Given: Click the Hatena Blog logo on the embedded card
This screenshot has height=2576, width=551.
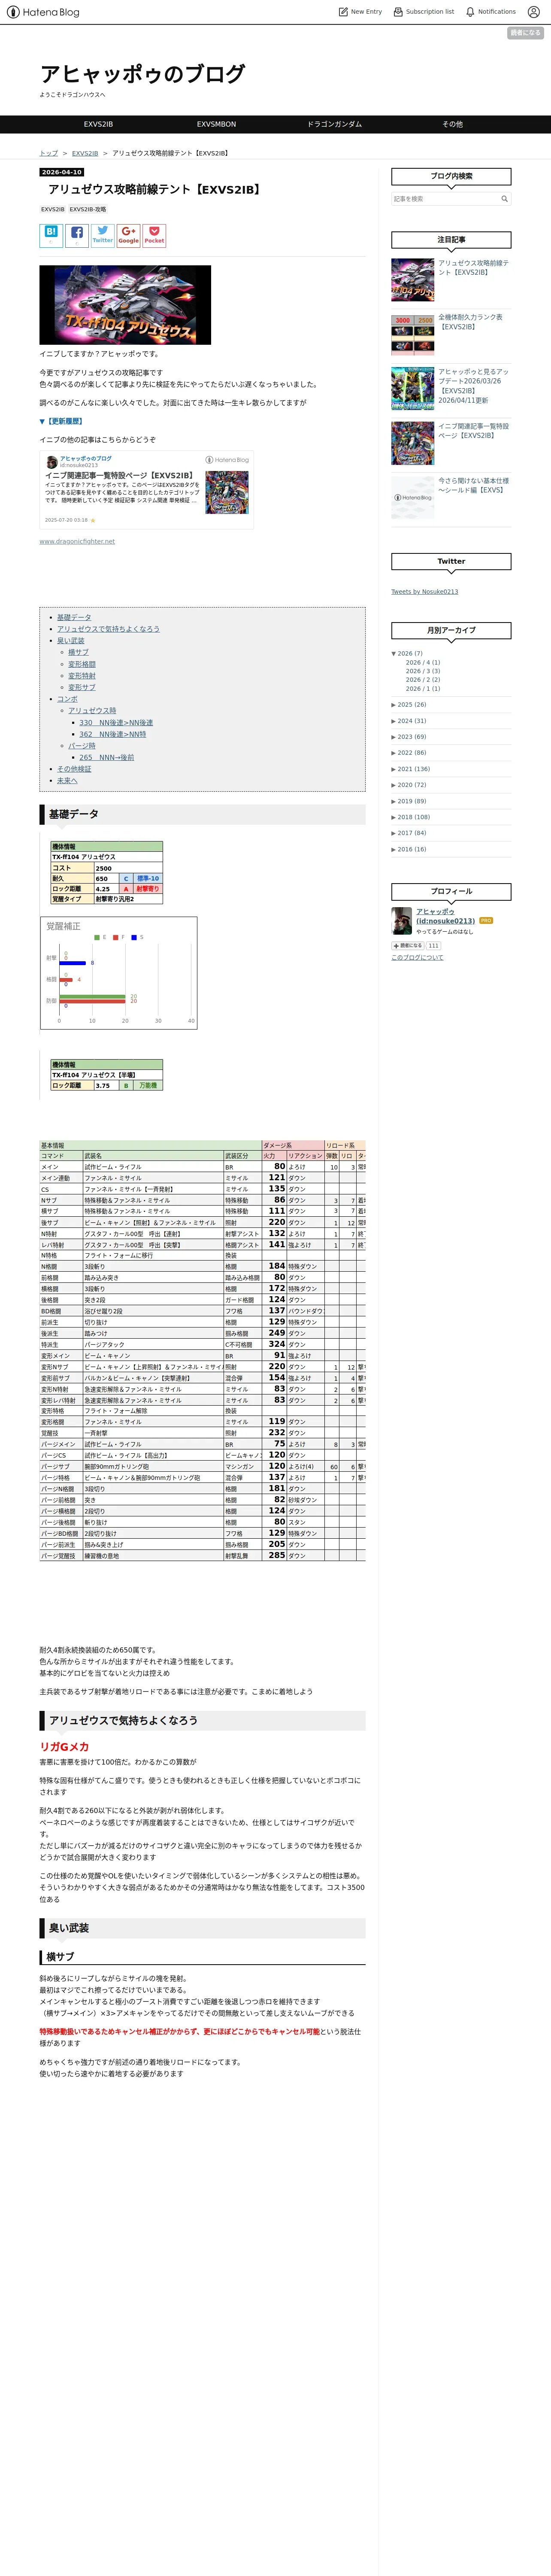Looking at the screenshot, I should (227, 460).
